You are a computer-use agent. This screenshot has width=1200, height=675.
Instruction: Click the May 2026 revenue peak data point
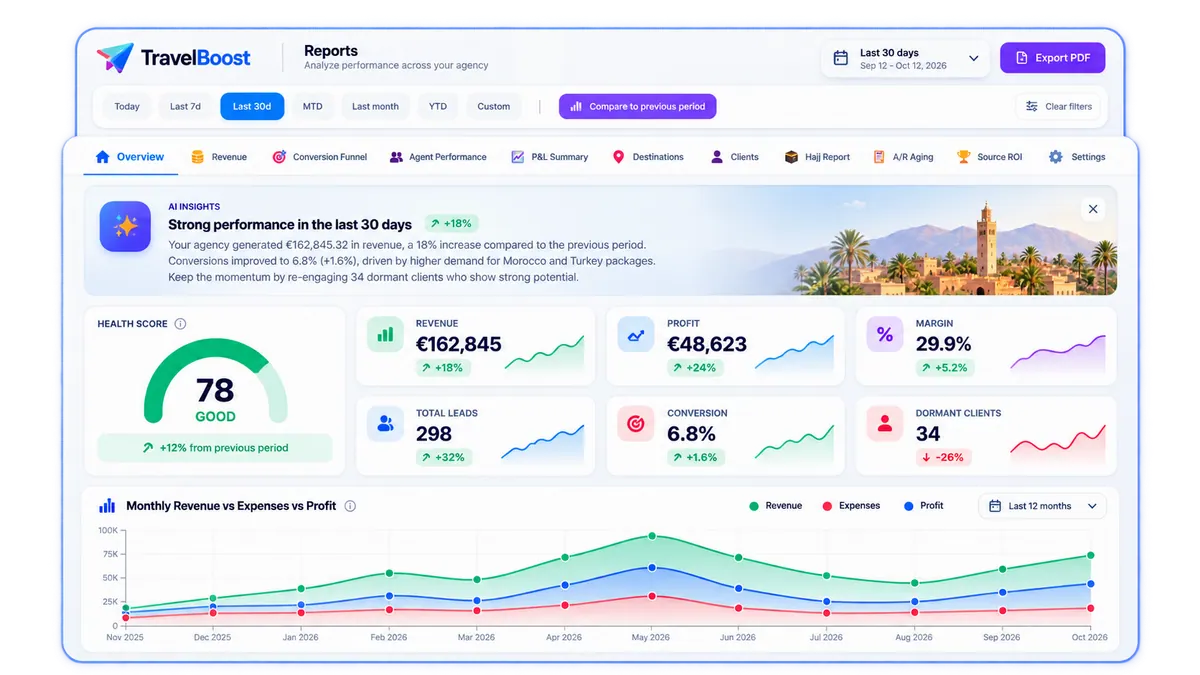click(x=652, y=536)
